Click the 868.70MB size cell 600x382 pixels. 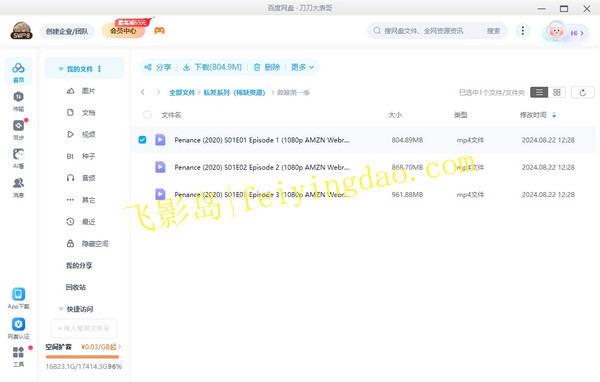point(407,167)
